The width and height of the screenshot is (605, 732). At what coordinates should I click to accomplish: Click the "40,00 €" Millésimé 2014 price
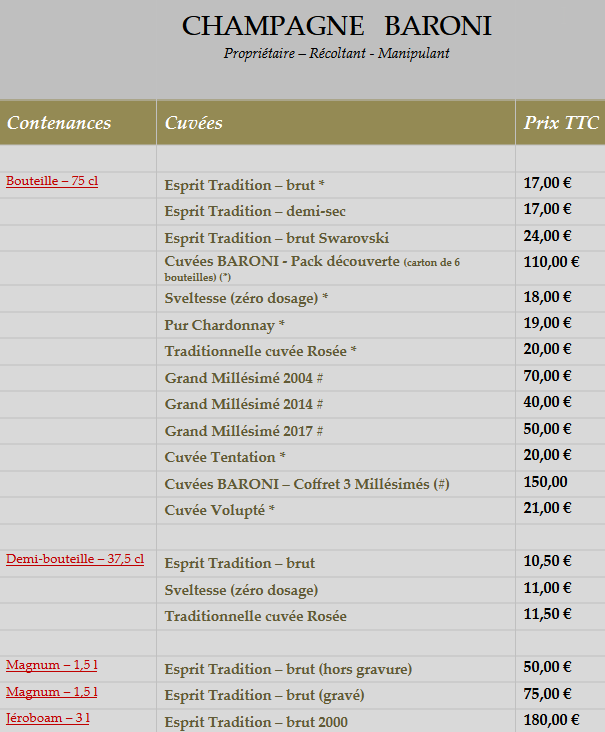pos(547,402)
